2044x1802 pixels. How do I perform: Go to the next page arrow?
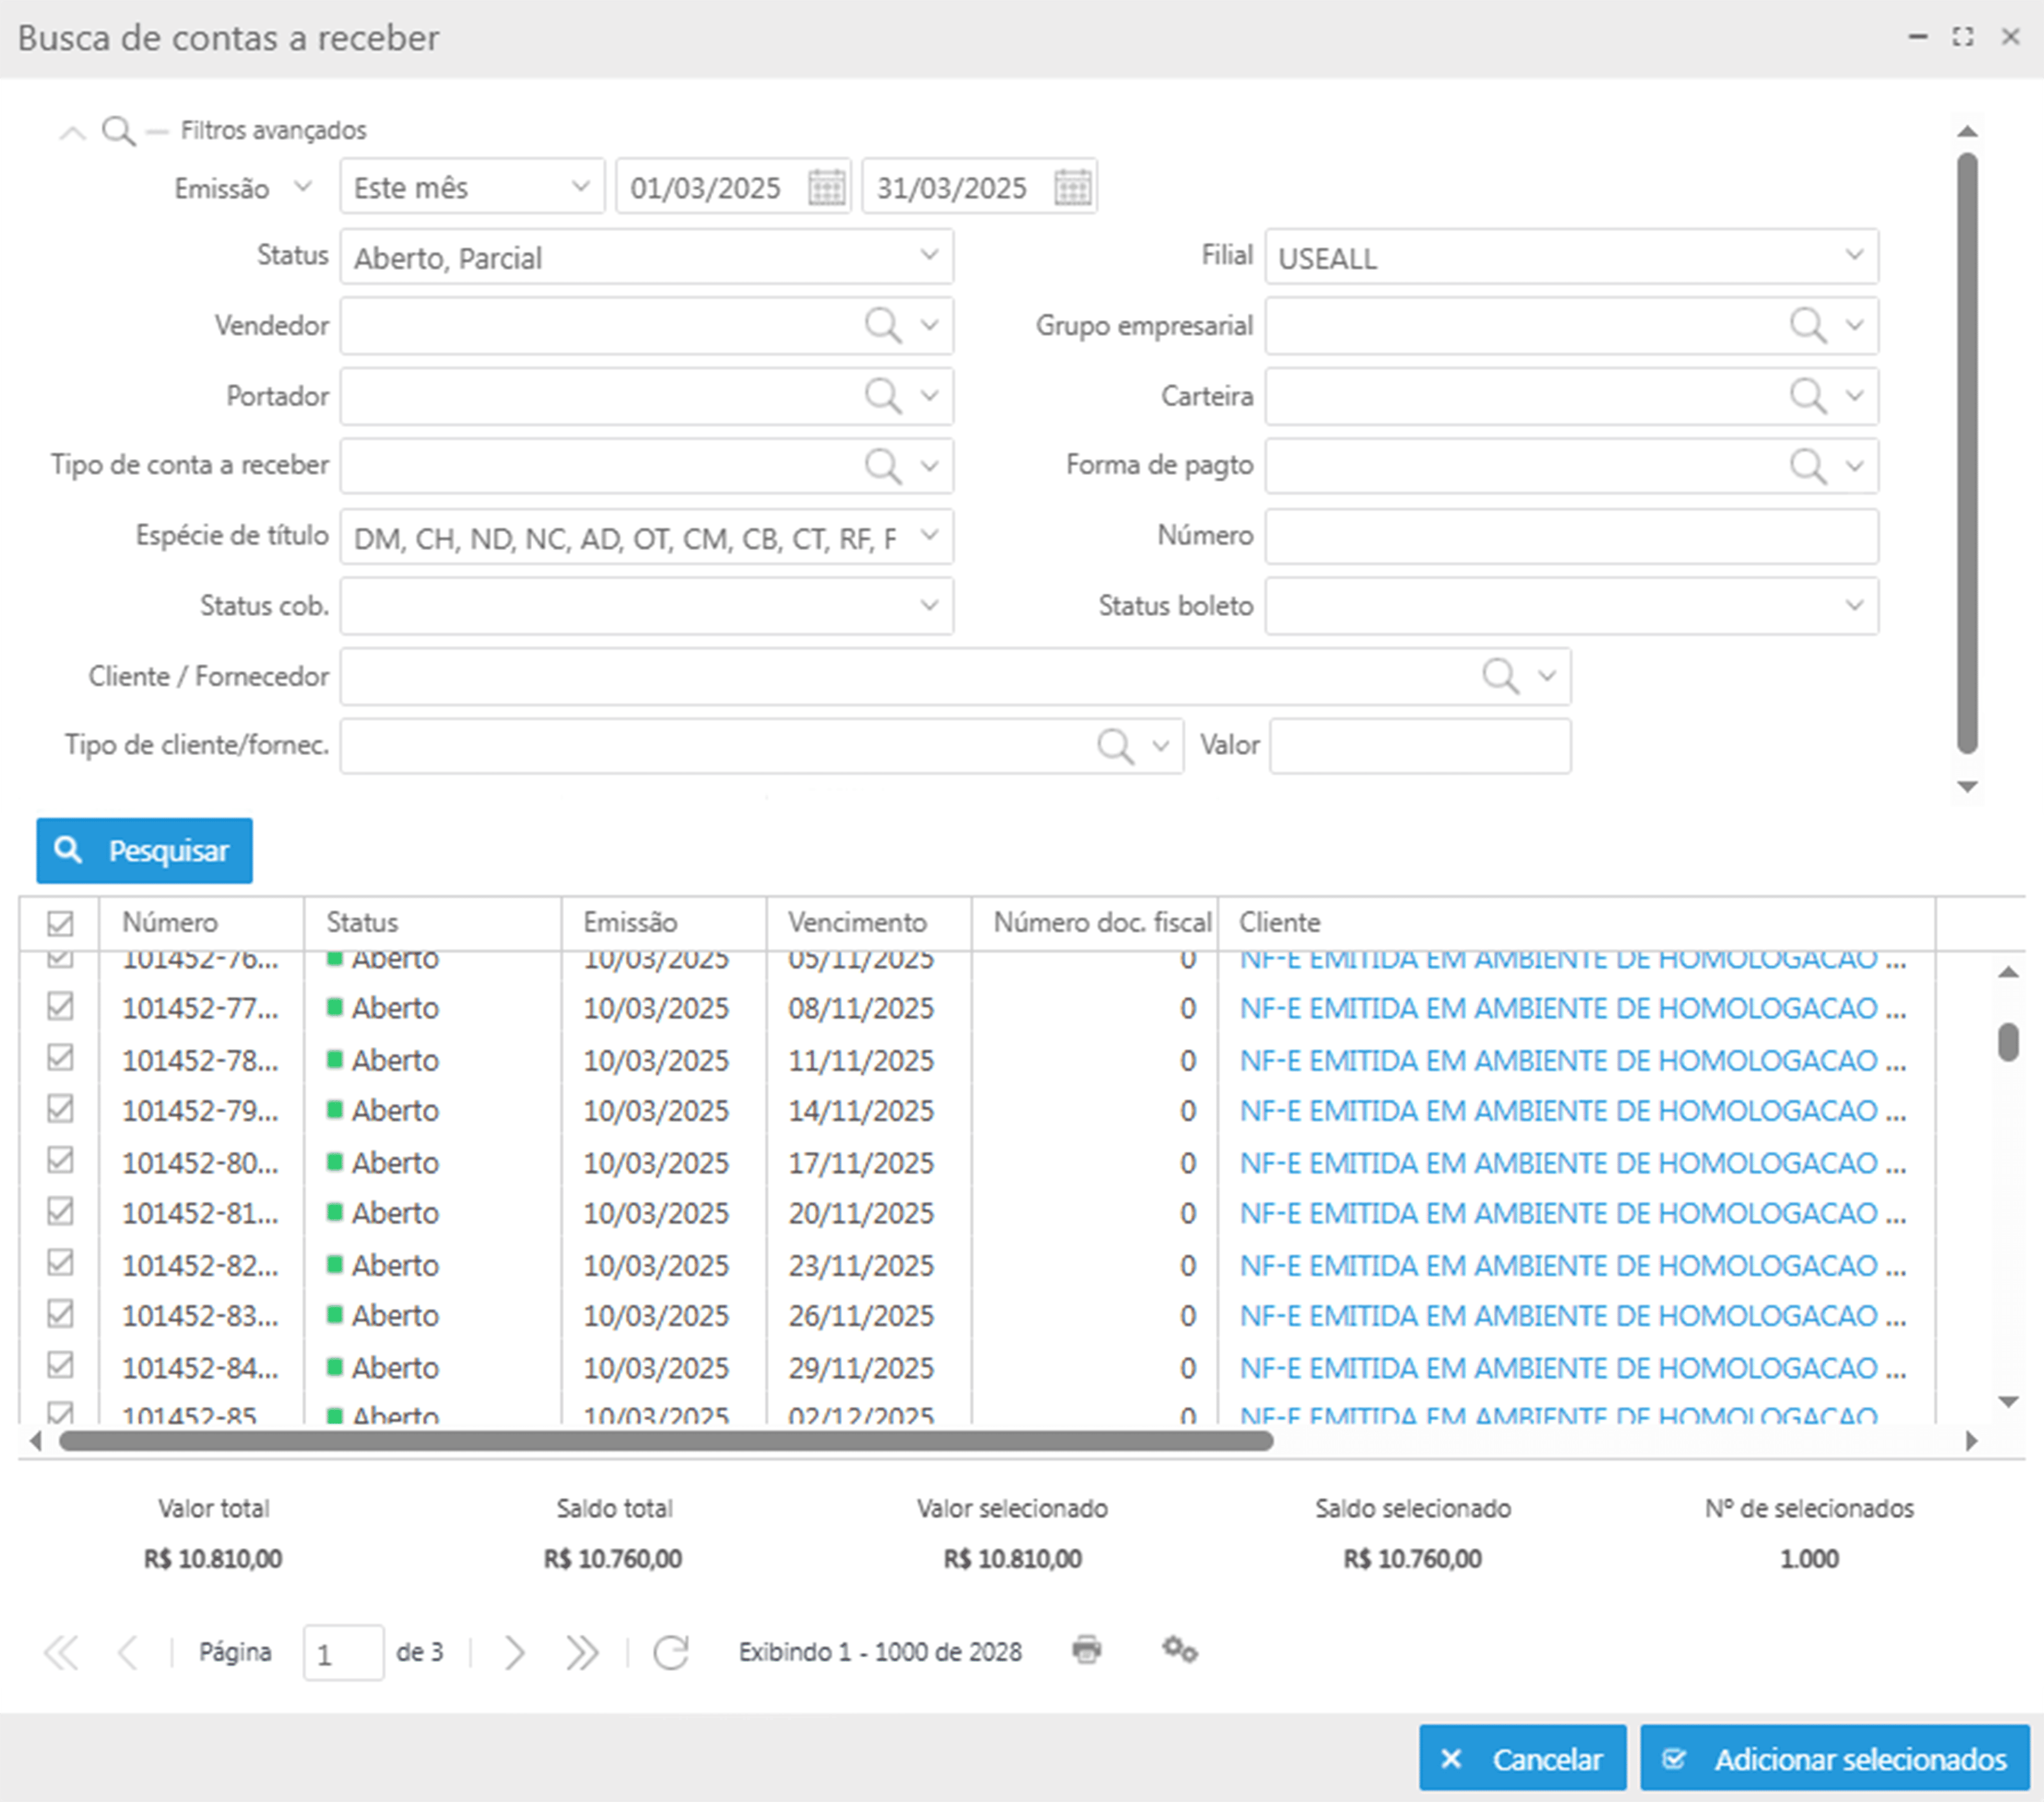tap(514, 1652)
